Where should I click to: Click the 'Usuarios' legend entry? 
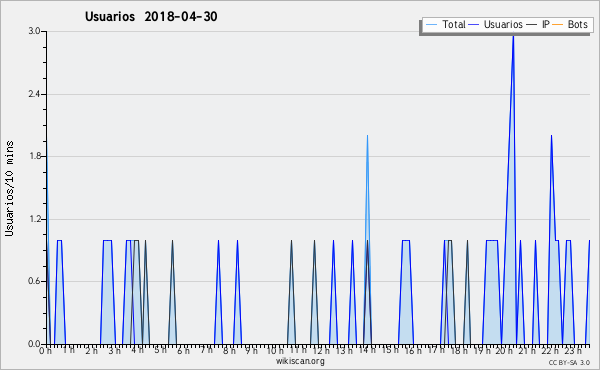(496, 24)
